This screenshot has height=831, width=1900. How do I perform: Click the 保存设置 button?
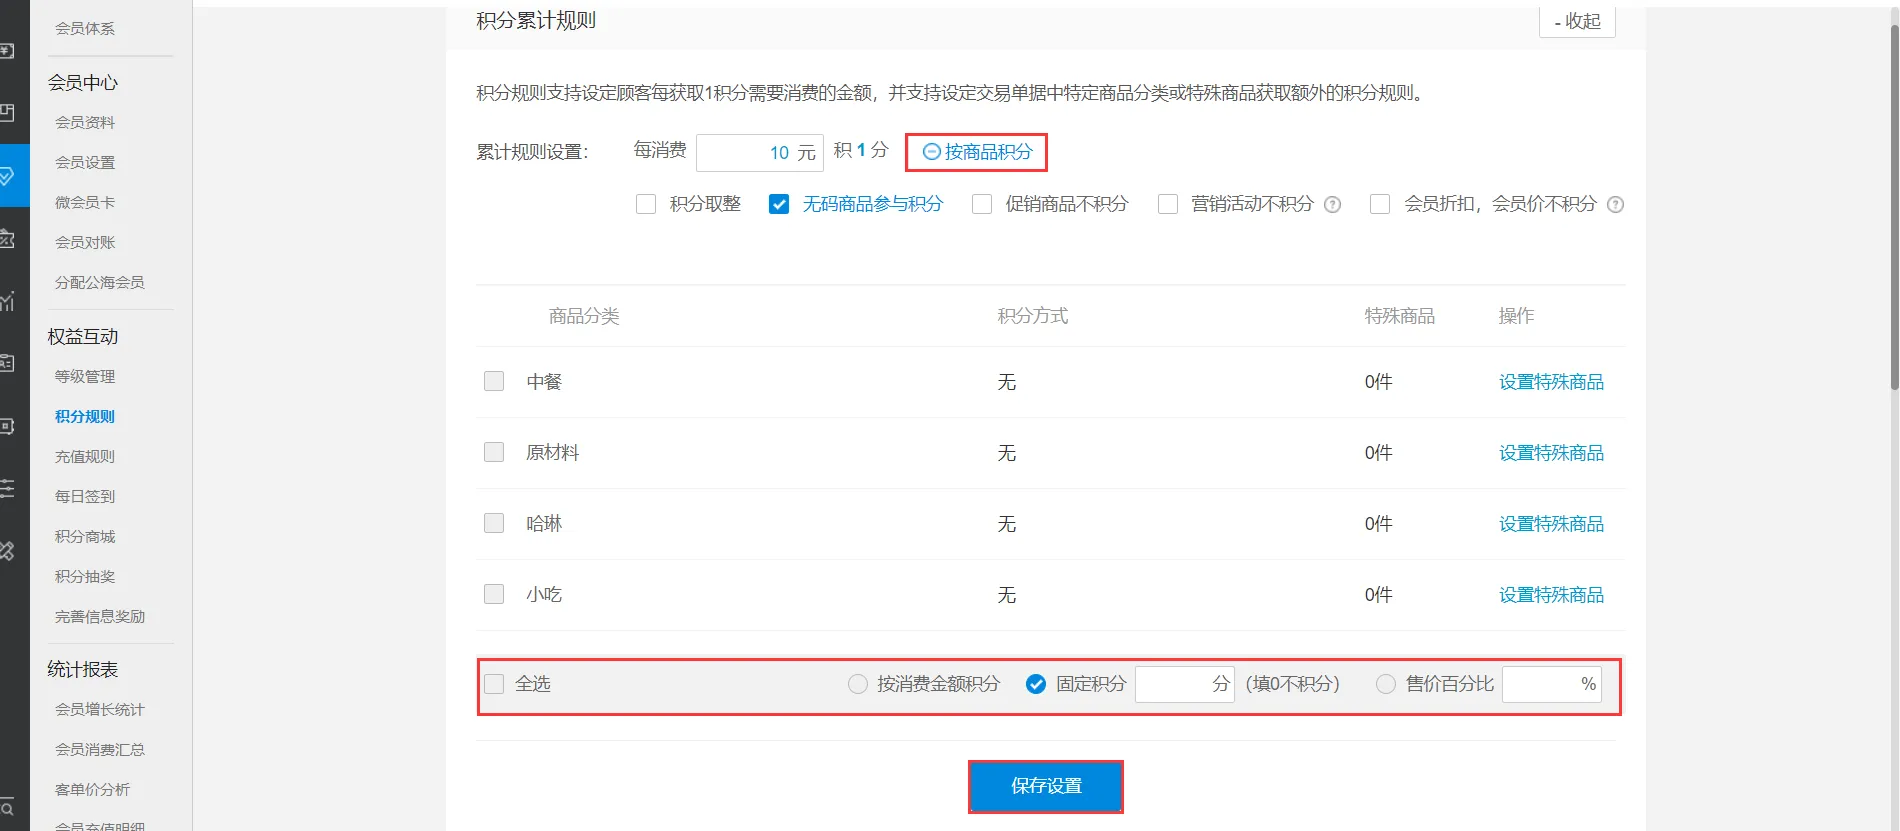[1046, 786]
